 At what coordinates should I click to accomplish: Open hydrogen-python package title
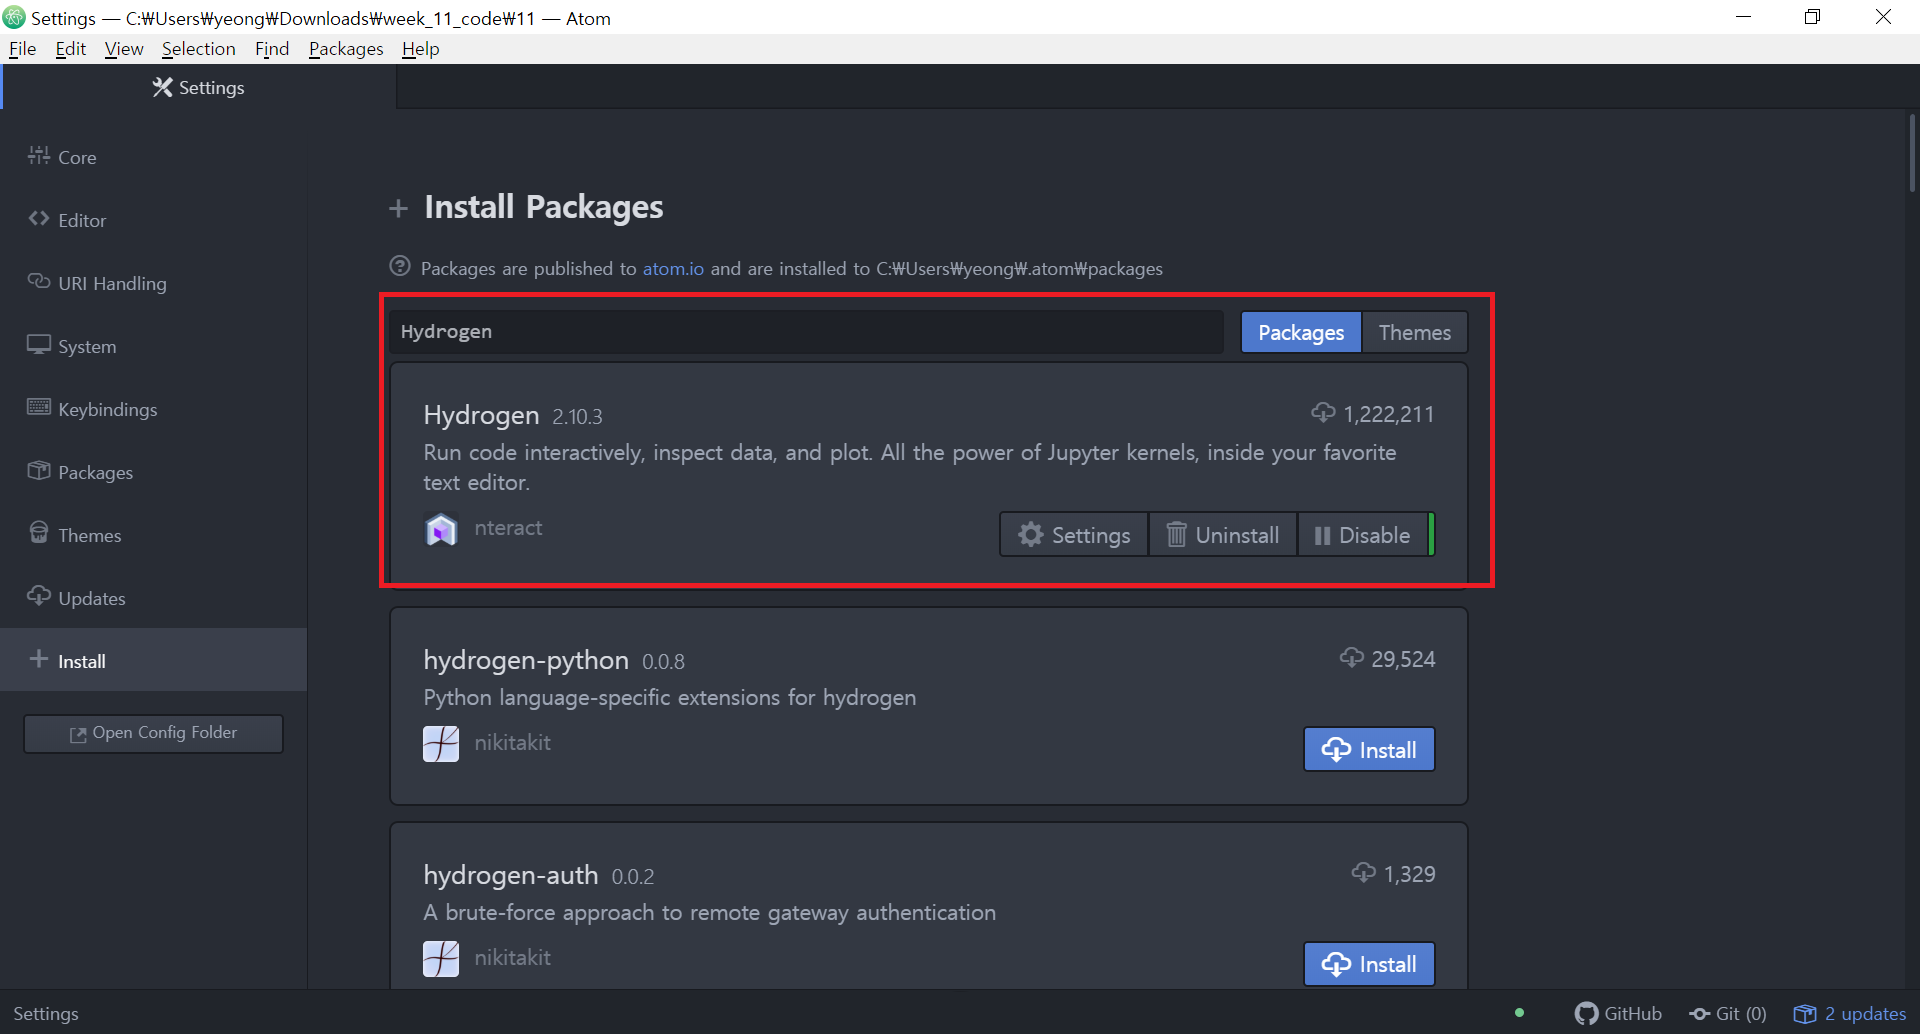click(x=526, y=660)
